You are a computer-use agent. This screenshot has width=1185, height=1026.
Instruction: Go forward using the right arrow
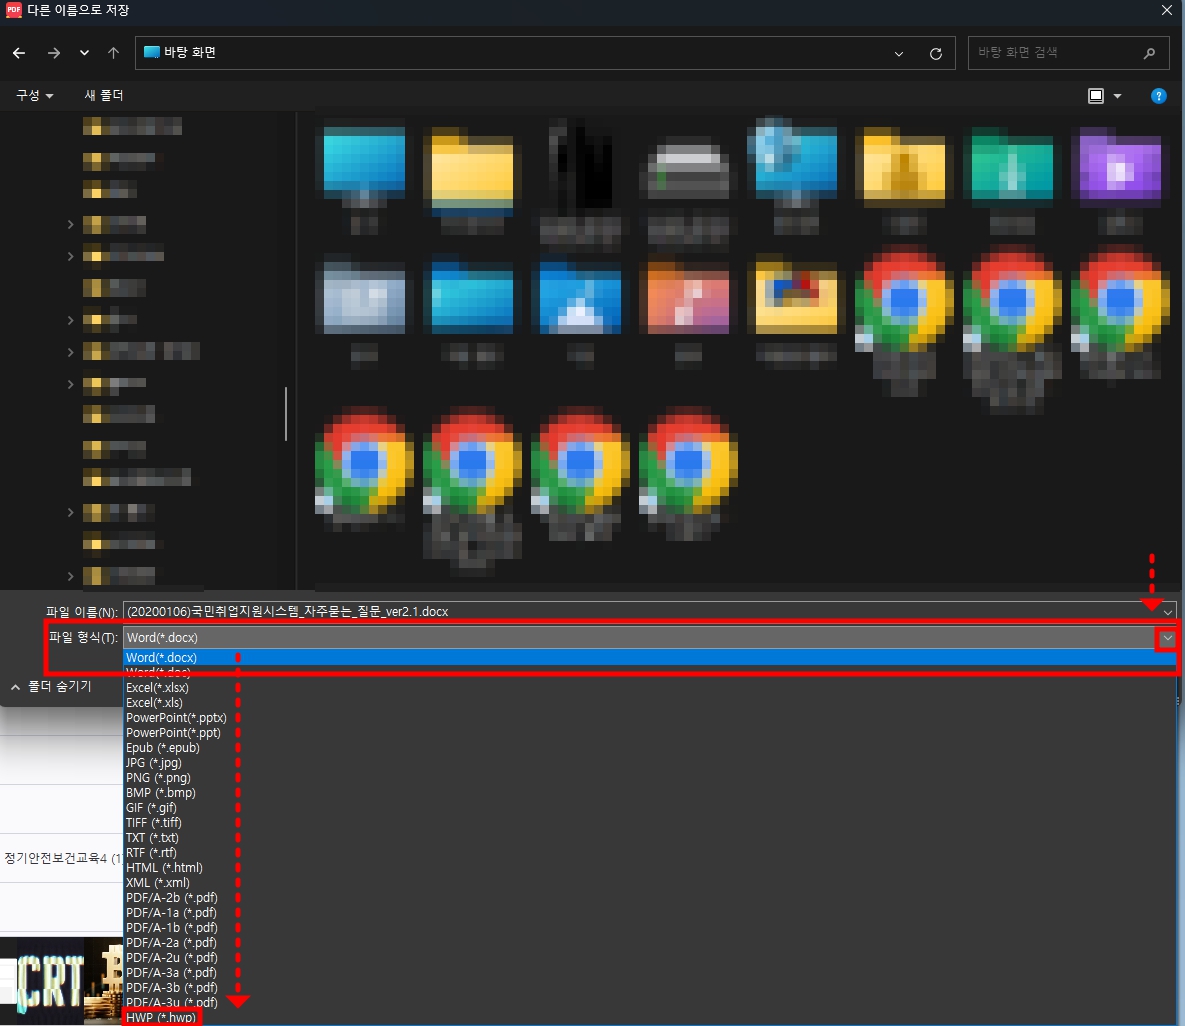pos(54,53)
